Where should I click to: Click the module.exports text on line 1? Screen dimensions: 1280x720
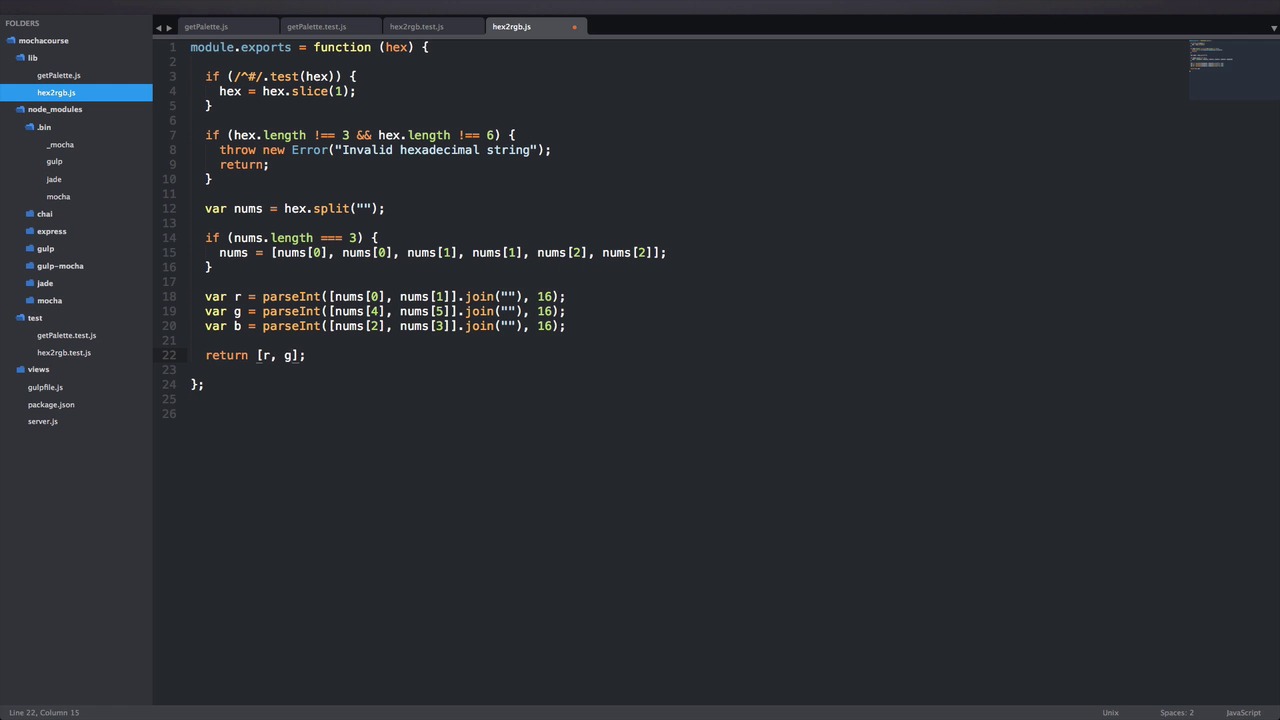241,47
